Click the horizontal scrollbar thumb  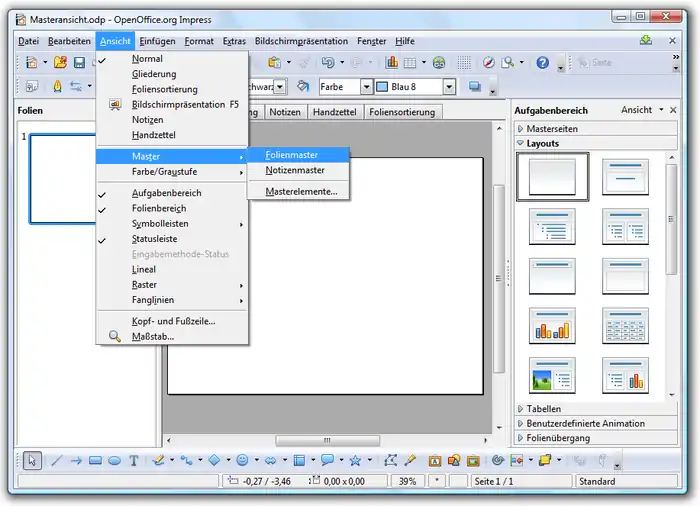click(327, 440)
